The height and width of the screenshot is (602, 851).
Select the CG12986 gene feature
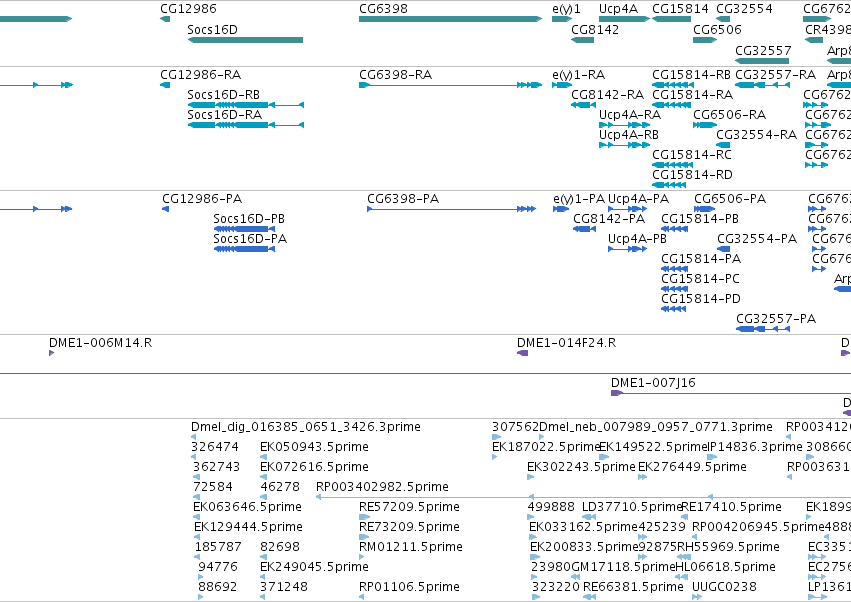[x=165, y=19]
